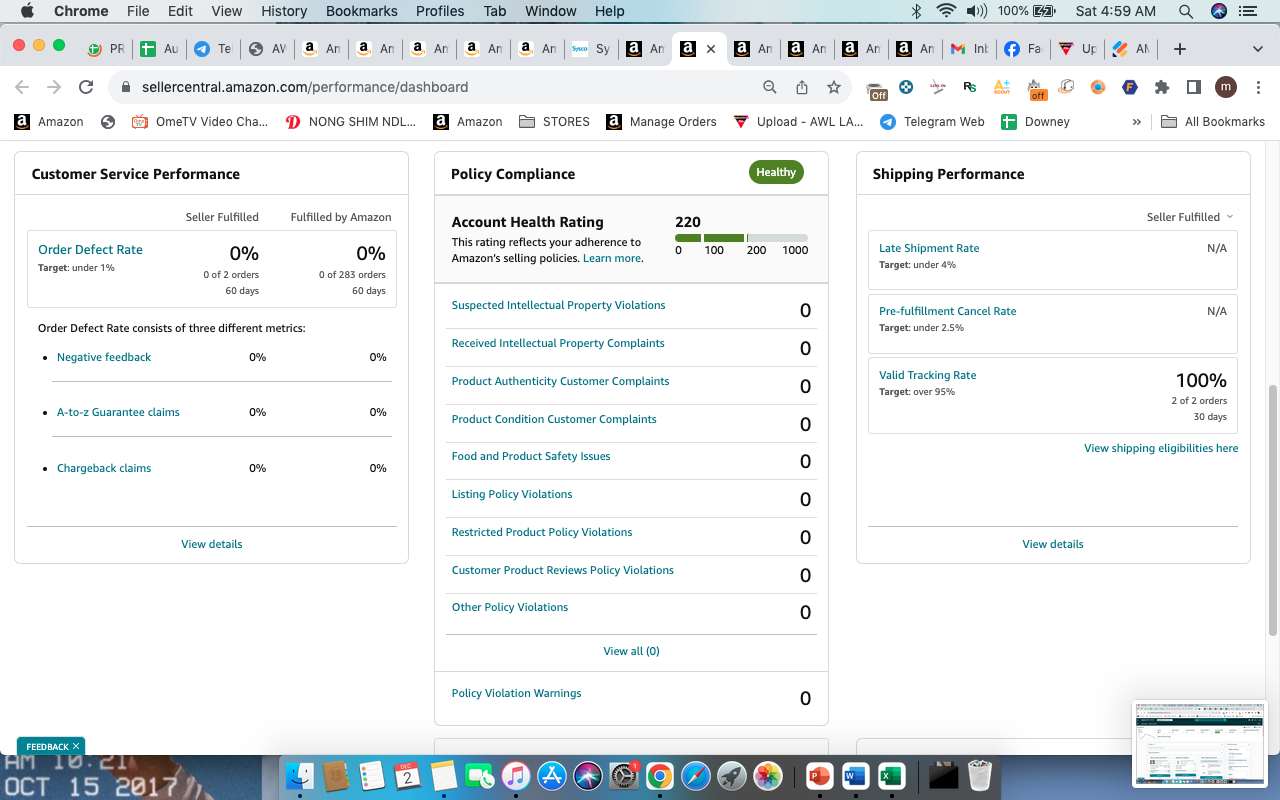Open Food and Product Safety Issues

[x=531, y=456]
